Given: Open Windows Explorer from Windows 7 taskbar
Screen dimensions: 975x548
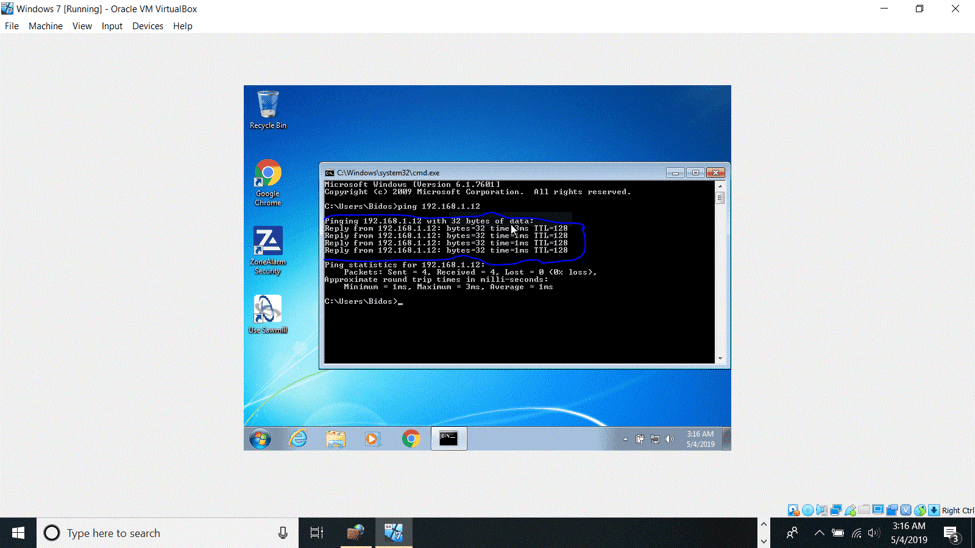Looking at the screenshot, I should (335, 439).
